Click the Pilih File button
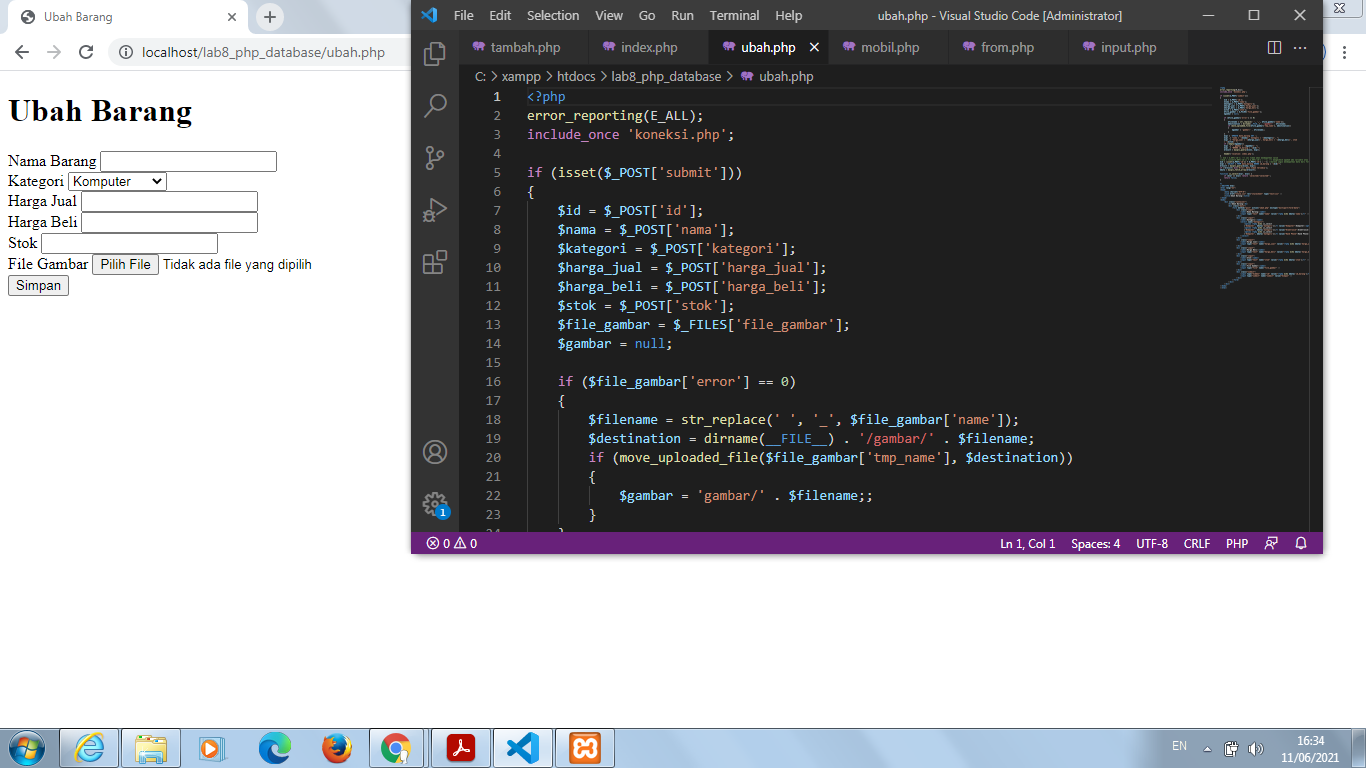 pos(125,264)
